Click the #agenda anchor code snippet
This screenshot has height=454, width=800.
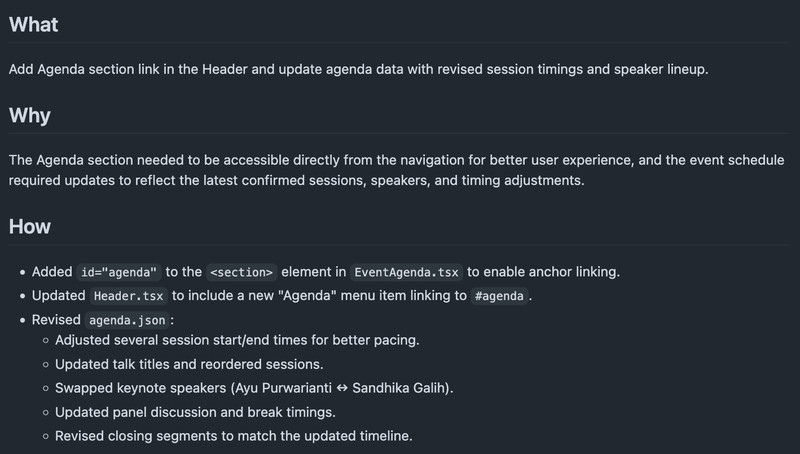(497, 297)
